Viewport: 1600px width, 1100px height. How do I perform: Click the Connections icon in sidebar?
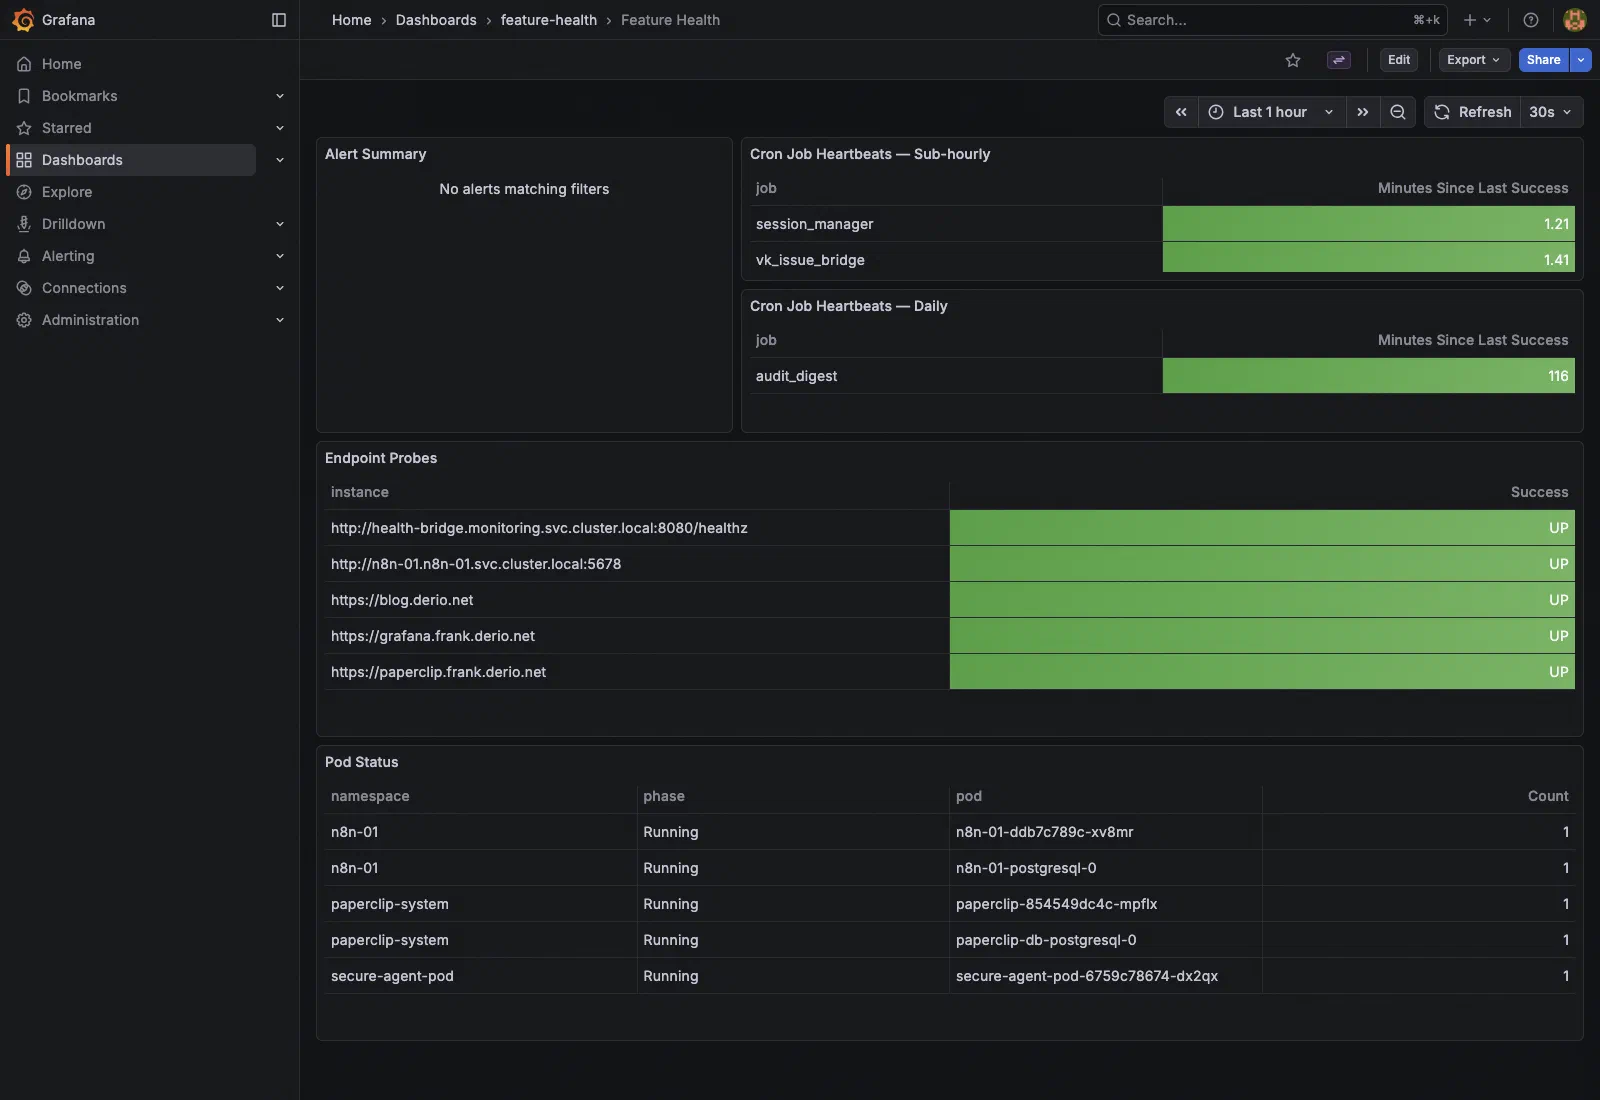[x=24, y=288]
